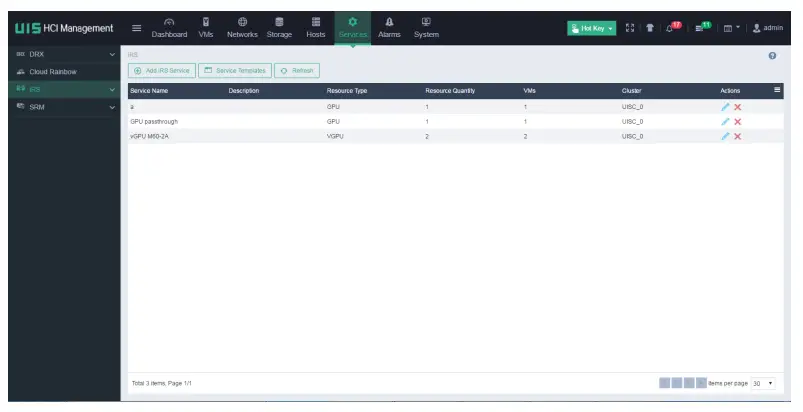This screenshot has height=412, width=803.
Task: Select DRX in the sidebar
Action: [36, 54]
